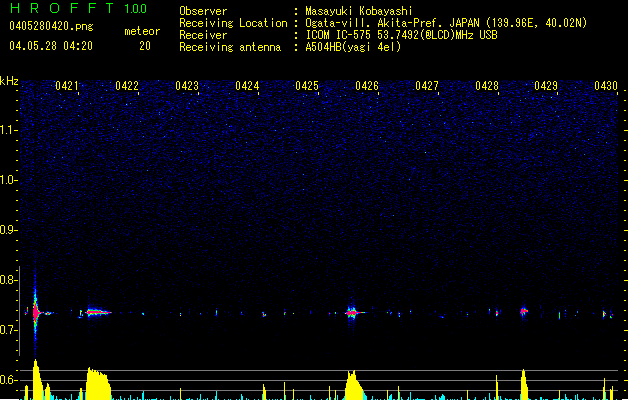Select the meteor echo below 0426
The width and height of the screenshot is (629, 400).
(352, 312)
